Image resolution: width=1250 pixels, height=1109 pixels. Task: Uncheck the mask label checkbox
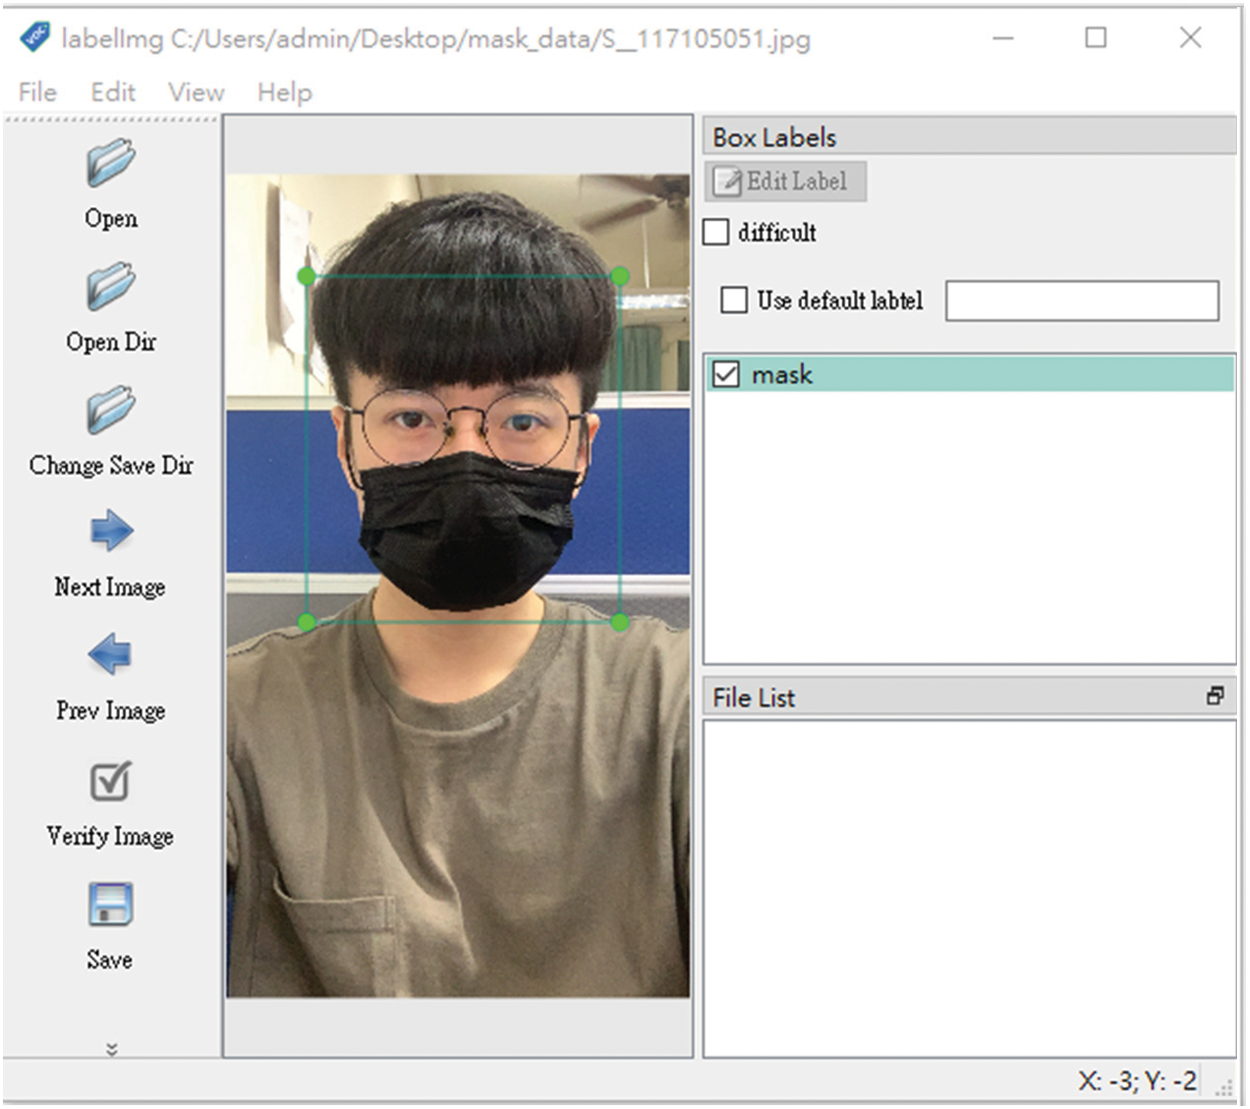point(726,375)
